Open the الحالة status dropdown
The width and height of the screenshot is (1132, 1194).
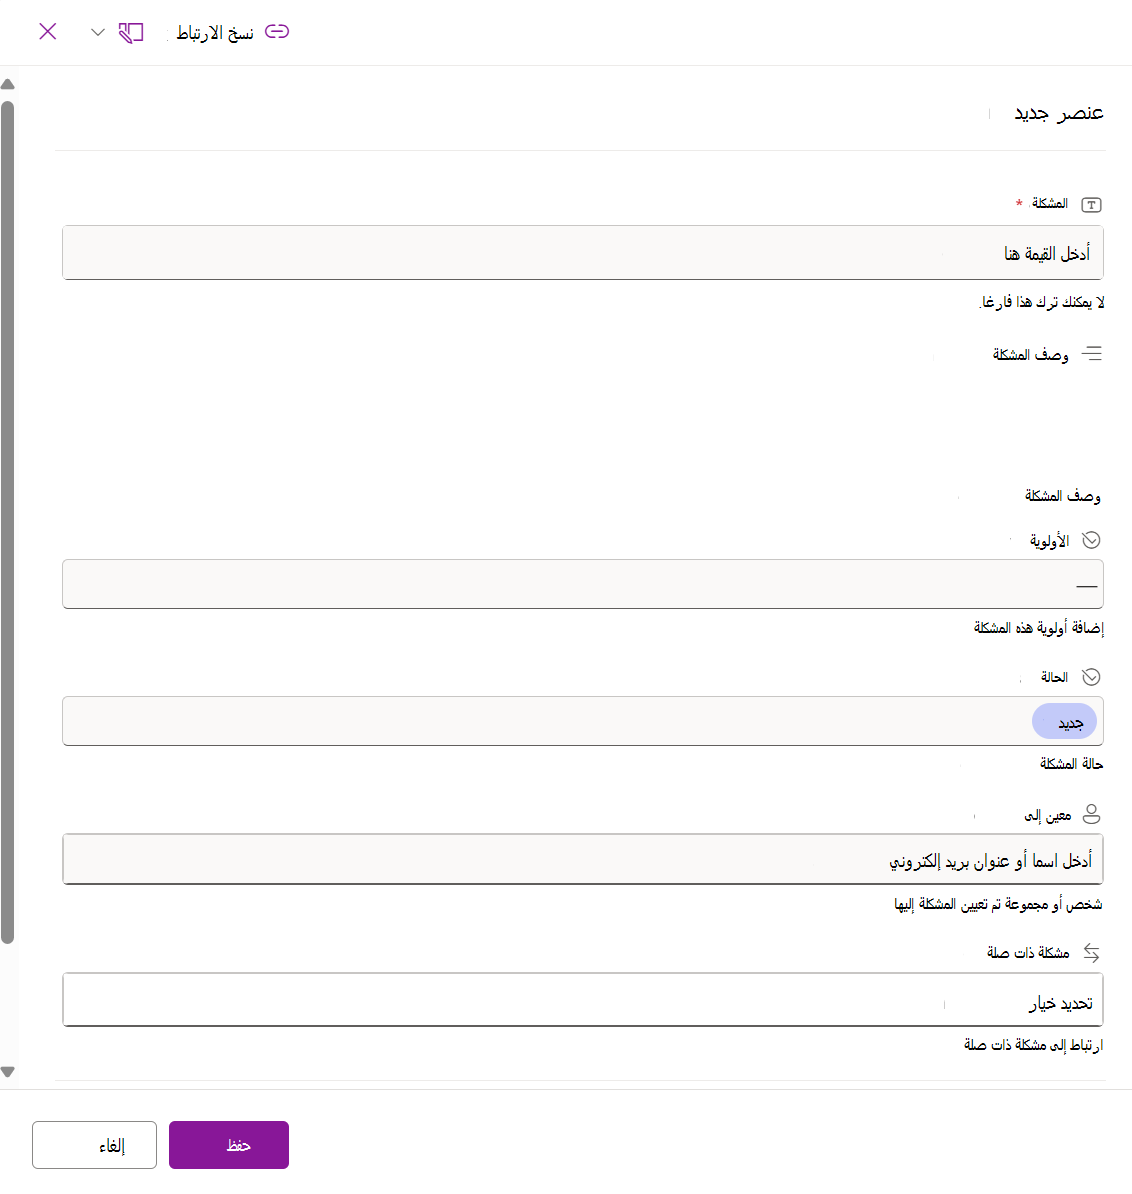(x=582, y=721)
